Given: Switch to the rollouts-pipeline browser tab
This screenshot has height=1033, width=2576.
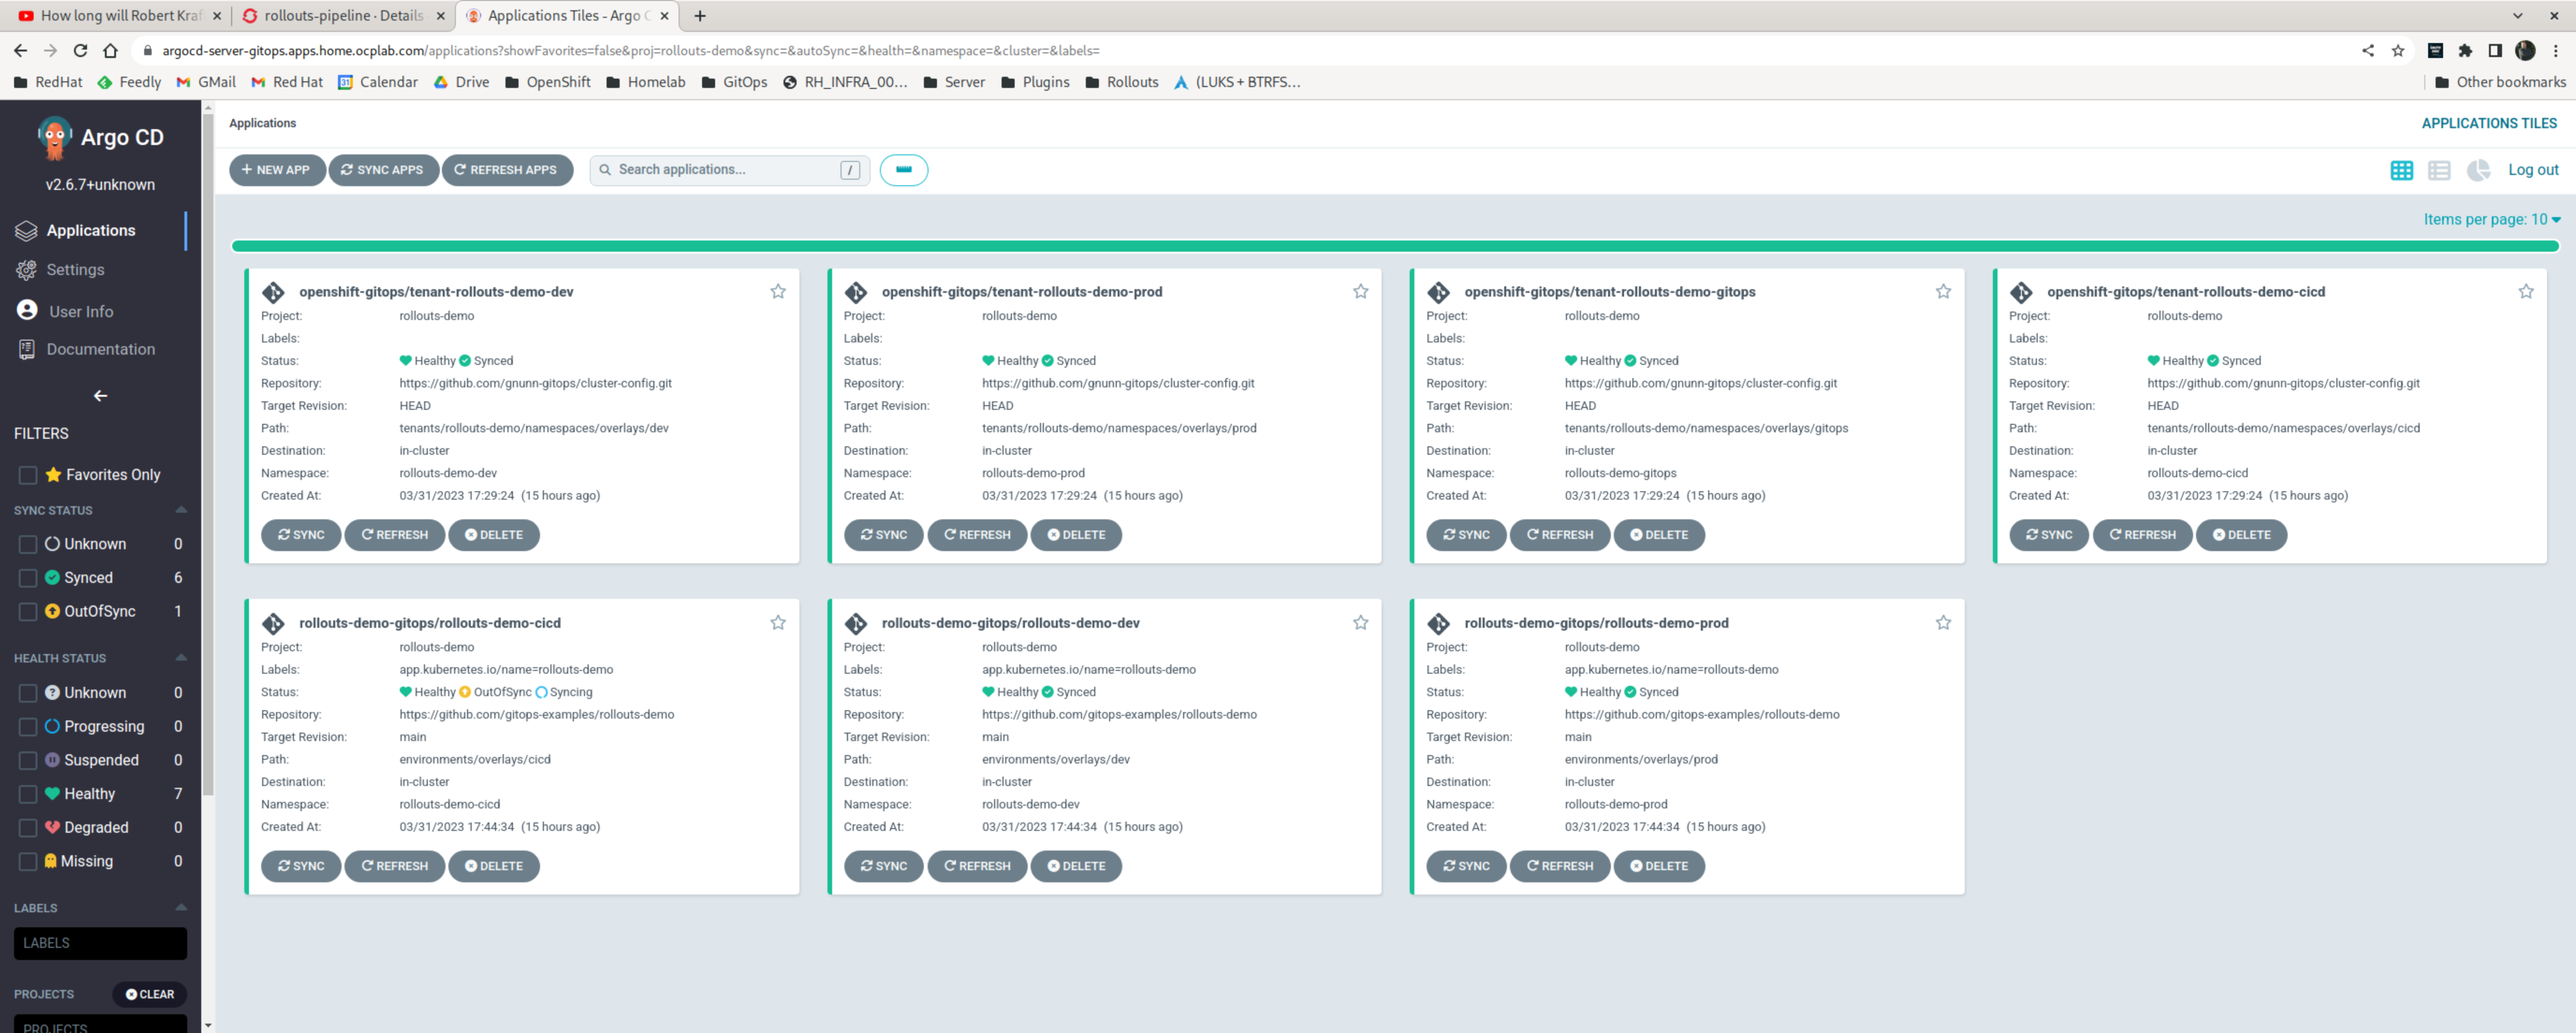Looking at the screenshot, I should coord(340,15).
